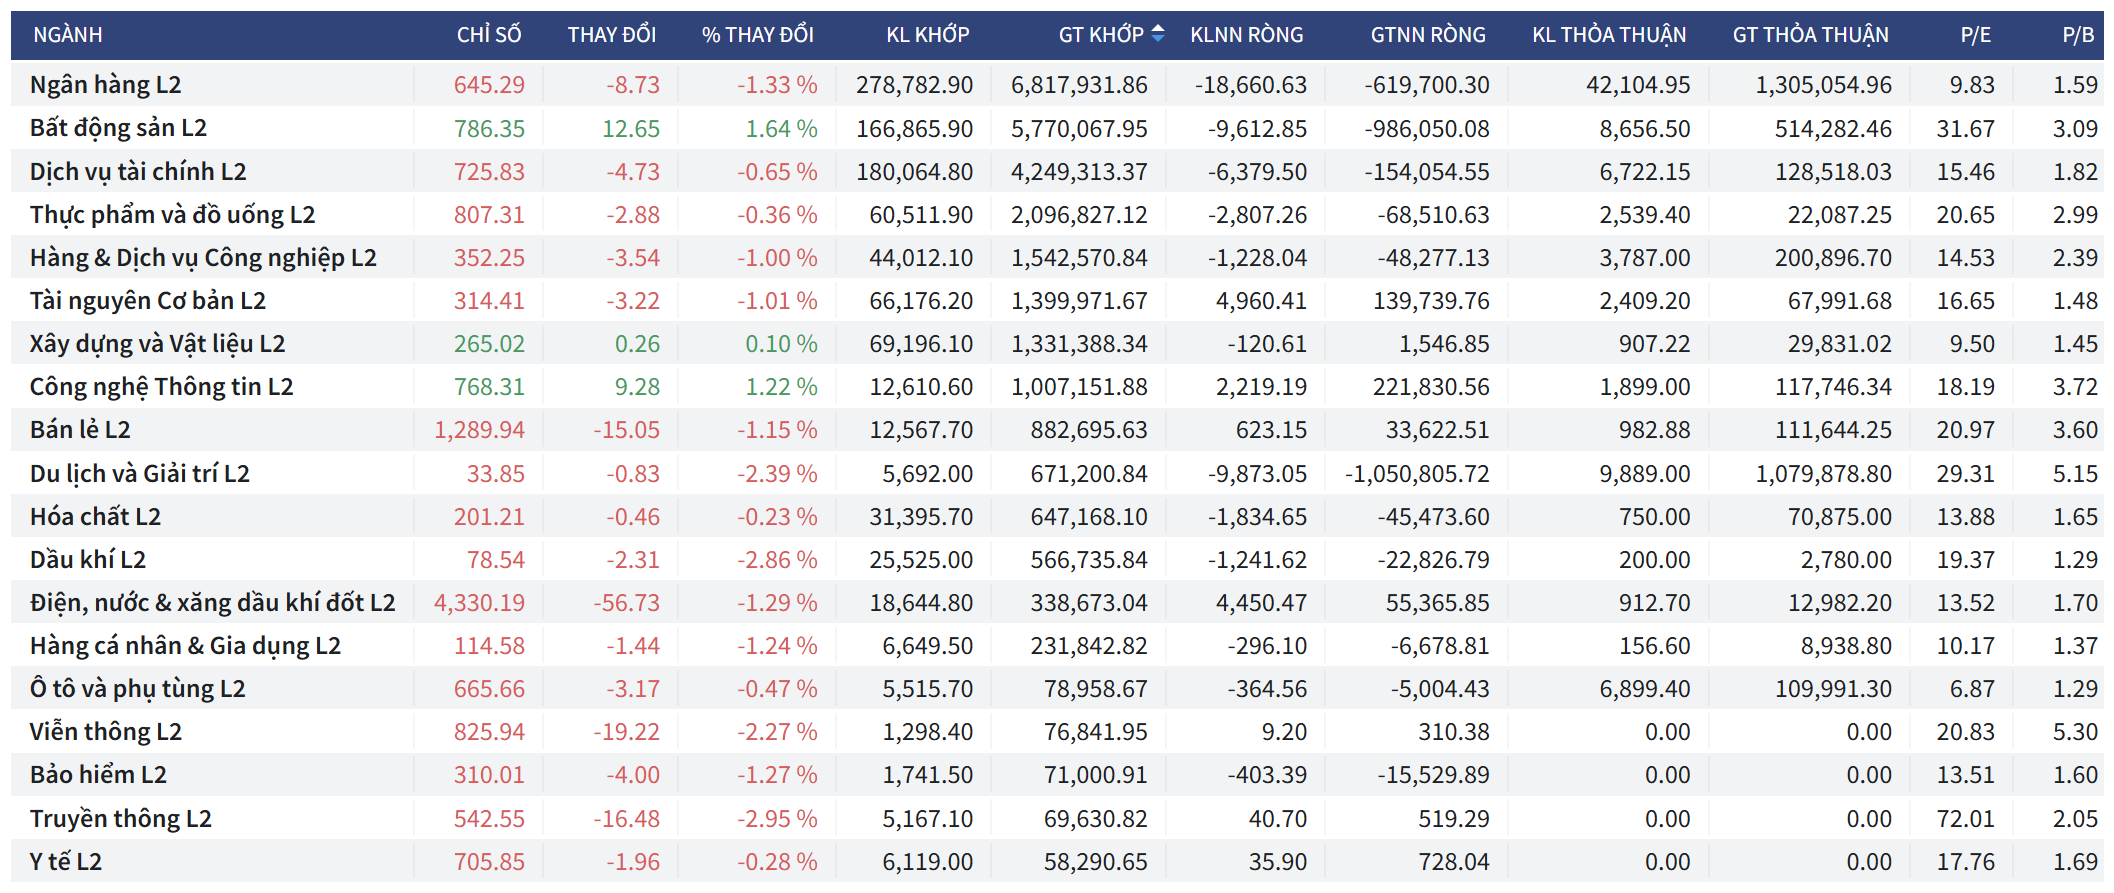Click the P/B column header

click(2077, 35)
